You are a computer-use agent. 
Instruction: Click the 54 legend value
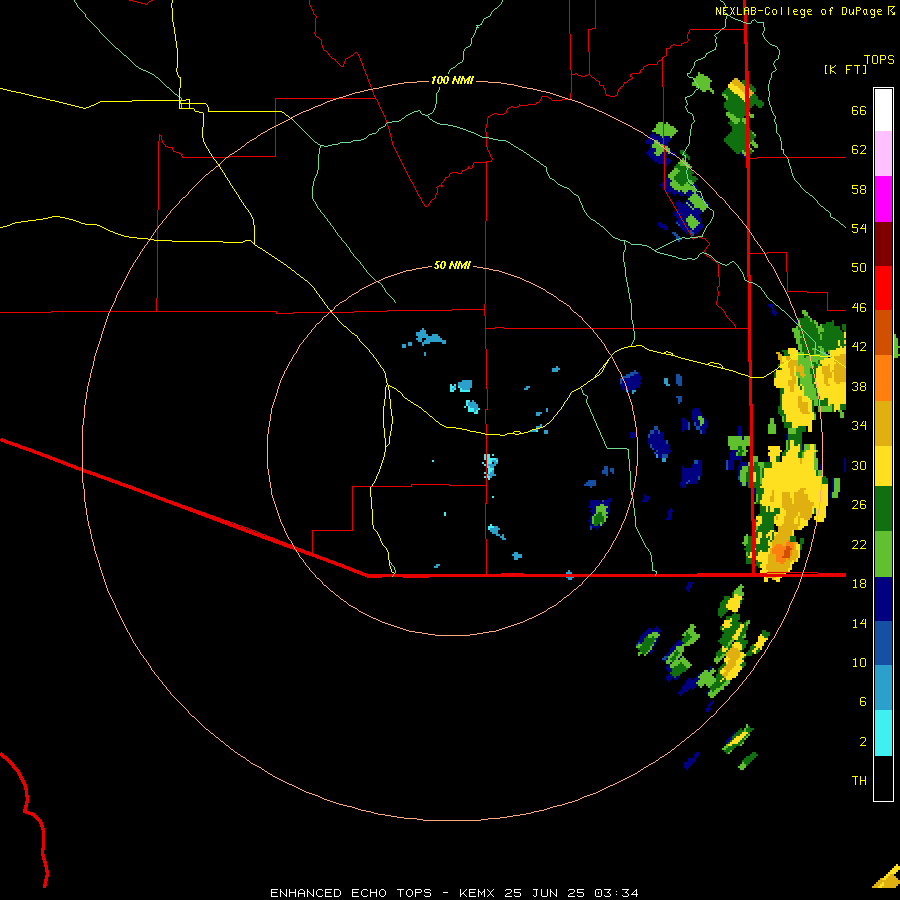tap(859, 228)
